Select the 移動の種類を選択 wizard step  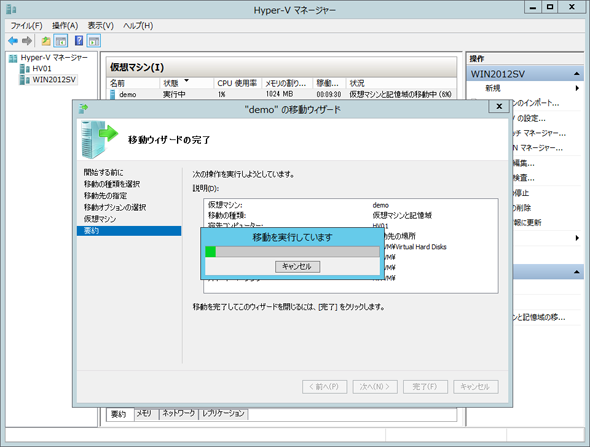point(112,184)
